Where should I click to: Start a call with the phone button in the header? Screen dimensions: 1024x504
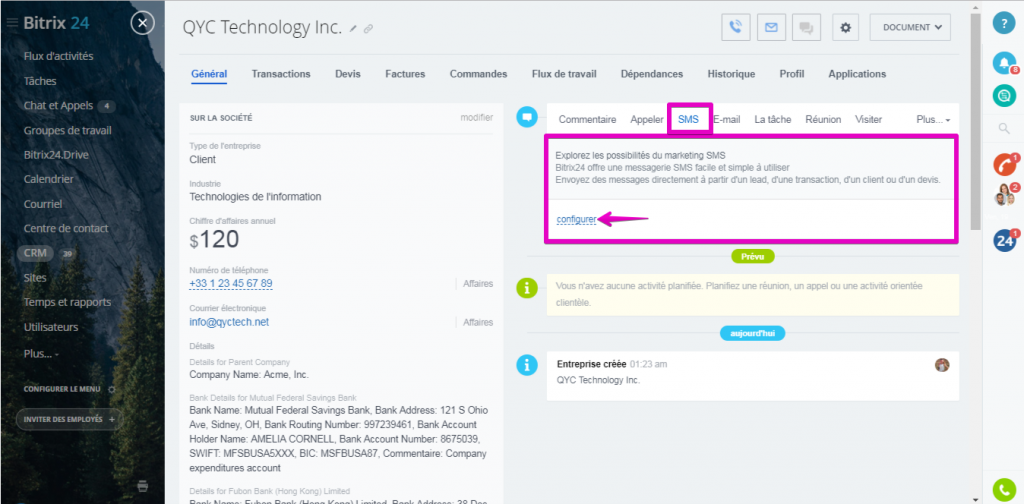pyautogui.click(x=735, y=27)
